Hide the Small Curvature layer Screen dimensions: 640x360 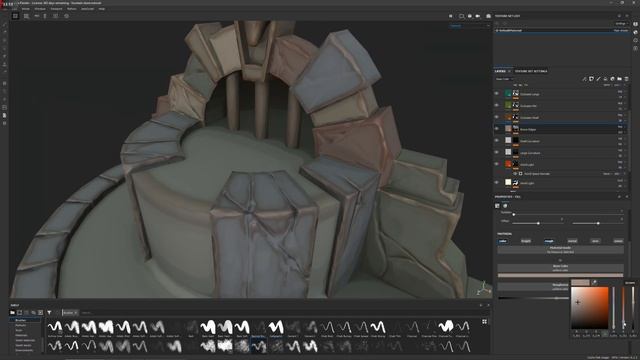pos(497,140)
